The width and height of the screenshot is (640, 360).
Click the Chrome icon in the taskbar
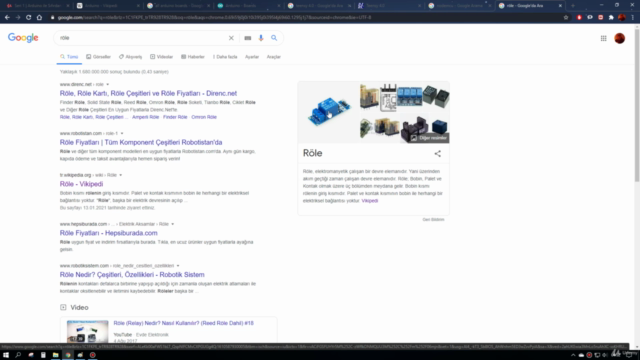68,355
